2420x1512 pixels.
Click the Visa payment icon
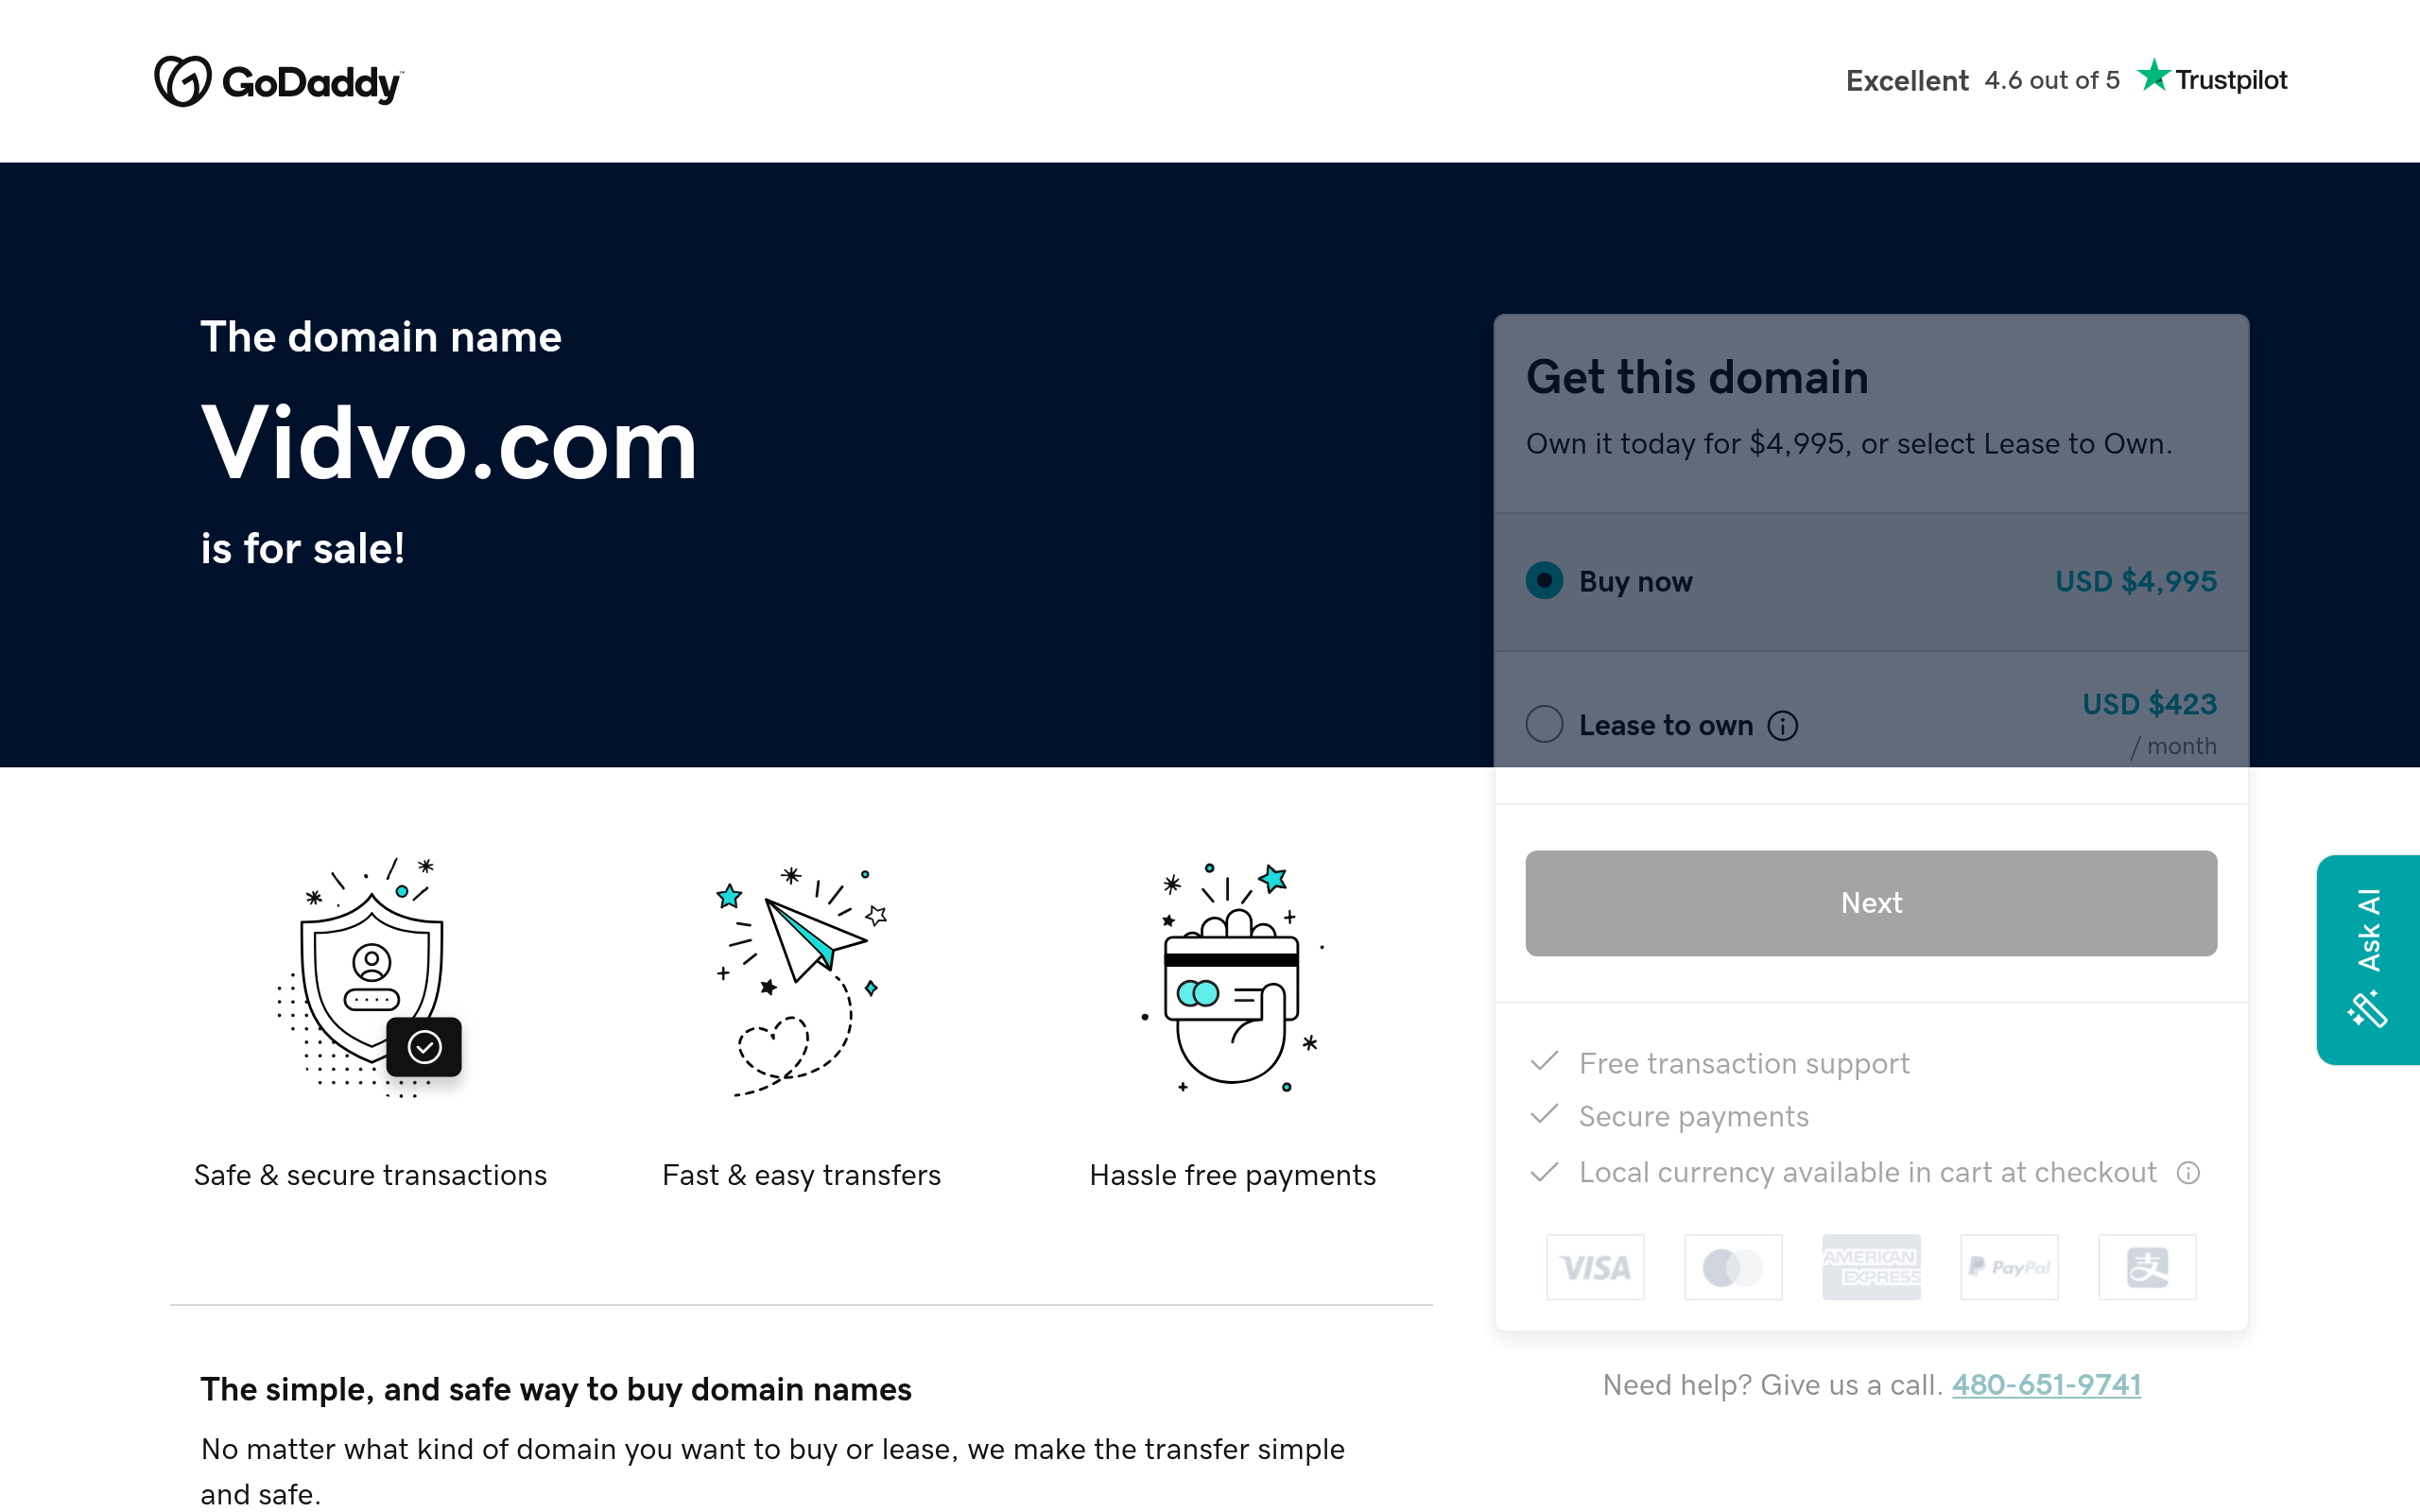[1595, 1267]
